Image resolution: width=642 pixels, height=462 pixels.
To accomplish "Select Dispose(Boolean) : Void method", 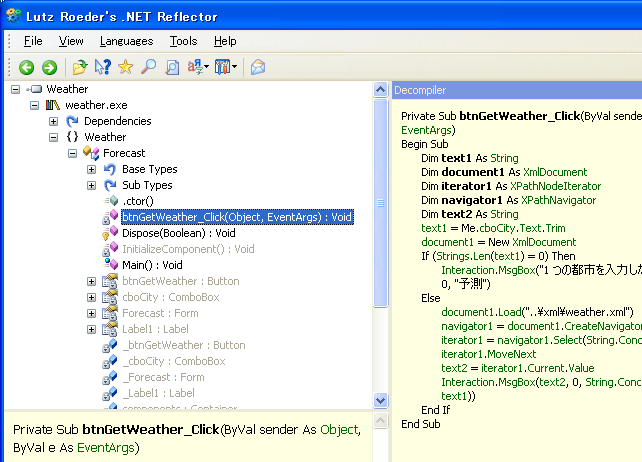I will [179, 233].
